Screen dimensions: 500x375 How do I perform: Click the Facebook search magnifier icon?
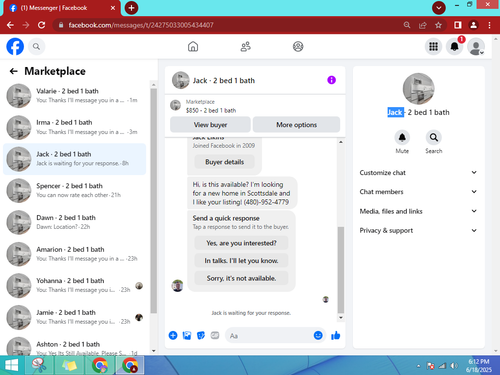36,47
